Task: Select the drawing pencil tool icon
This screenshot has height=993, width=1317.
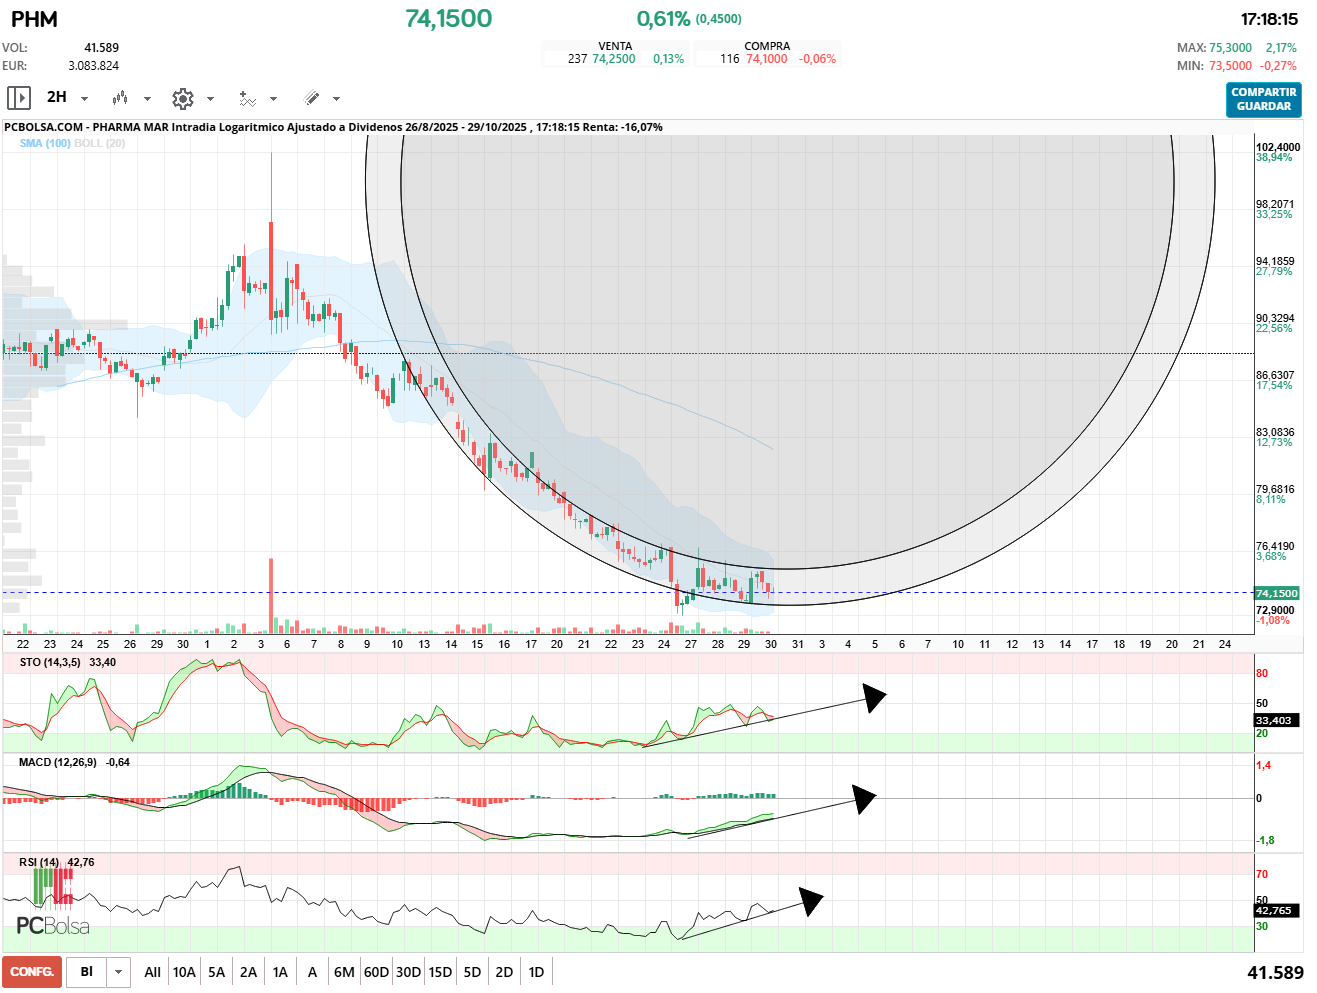Action: [311, 98]
